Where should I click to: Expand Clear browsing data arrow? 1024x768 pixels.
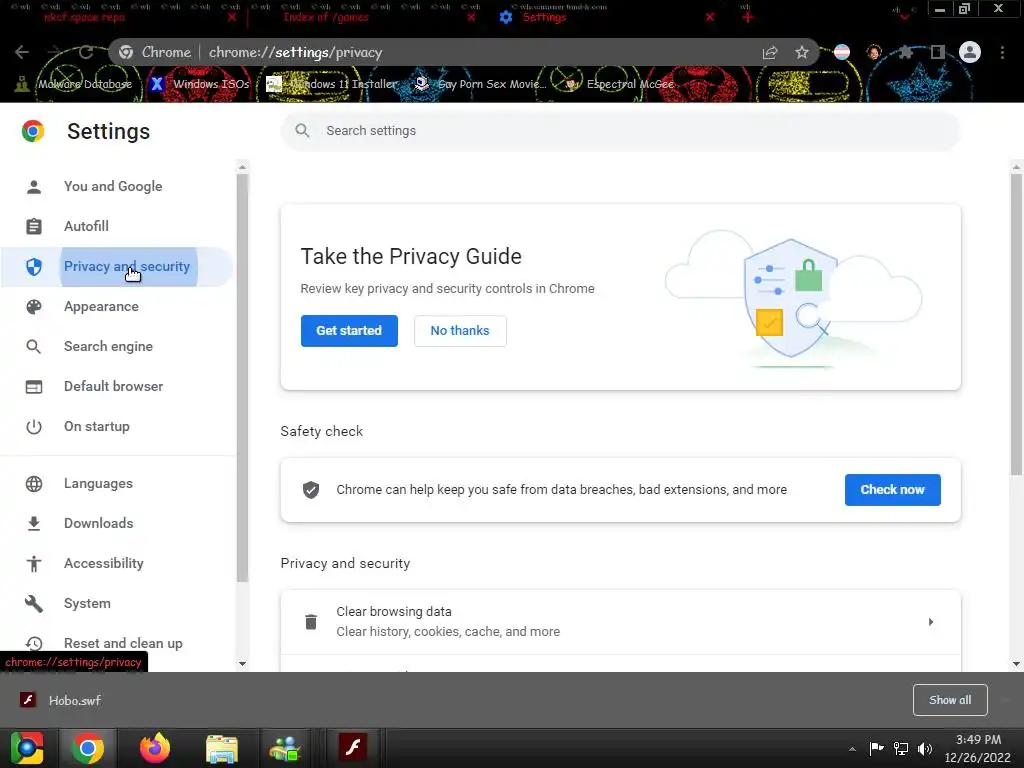tap(931, 622)
